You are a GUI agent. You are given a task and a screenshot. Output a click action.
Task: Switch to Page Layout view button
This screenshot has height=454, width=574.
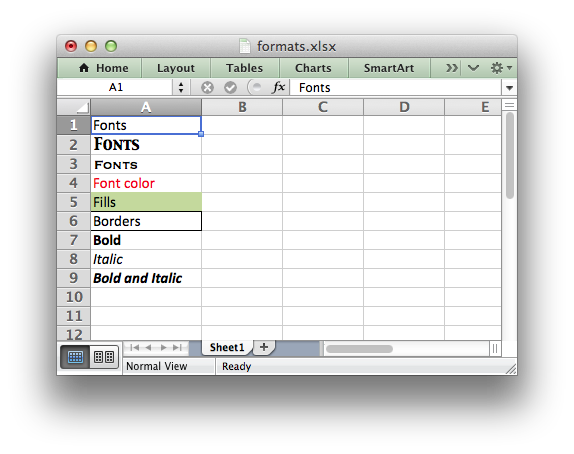104,356
